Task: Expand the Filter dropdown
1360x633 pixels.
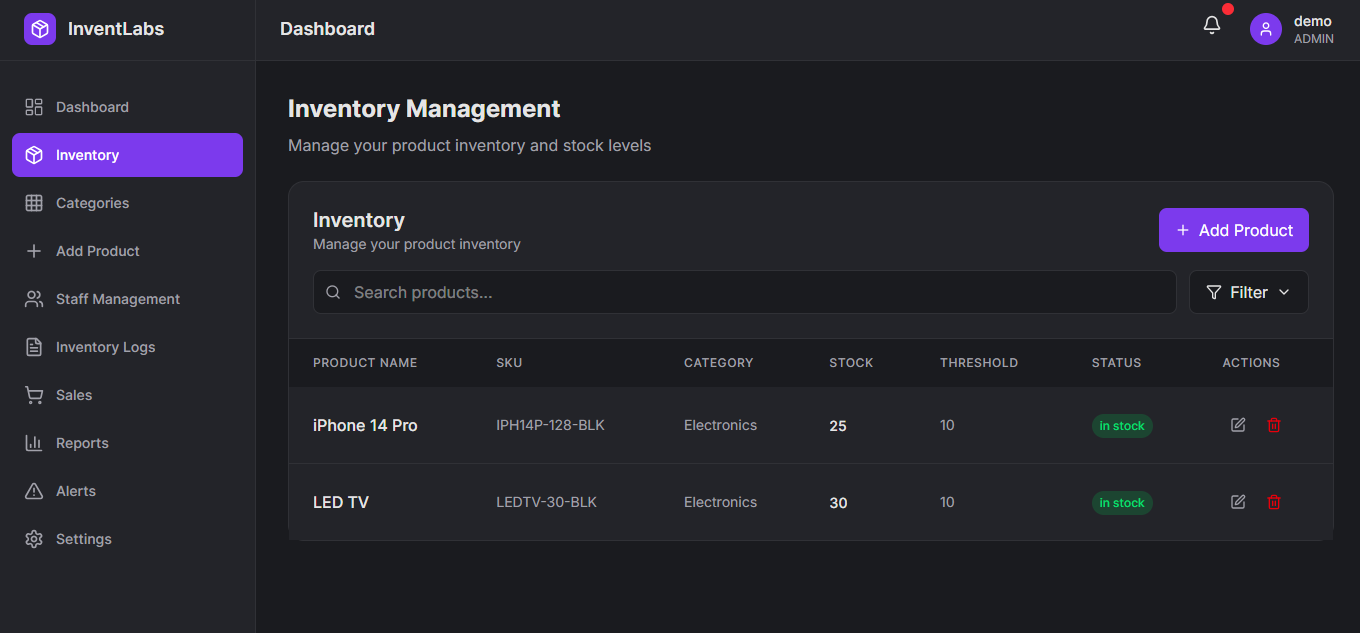Action: (x=1248, y=292)
